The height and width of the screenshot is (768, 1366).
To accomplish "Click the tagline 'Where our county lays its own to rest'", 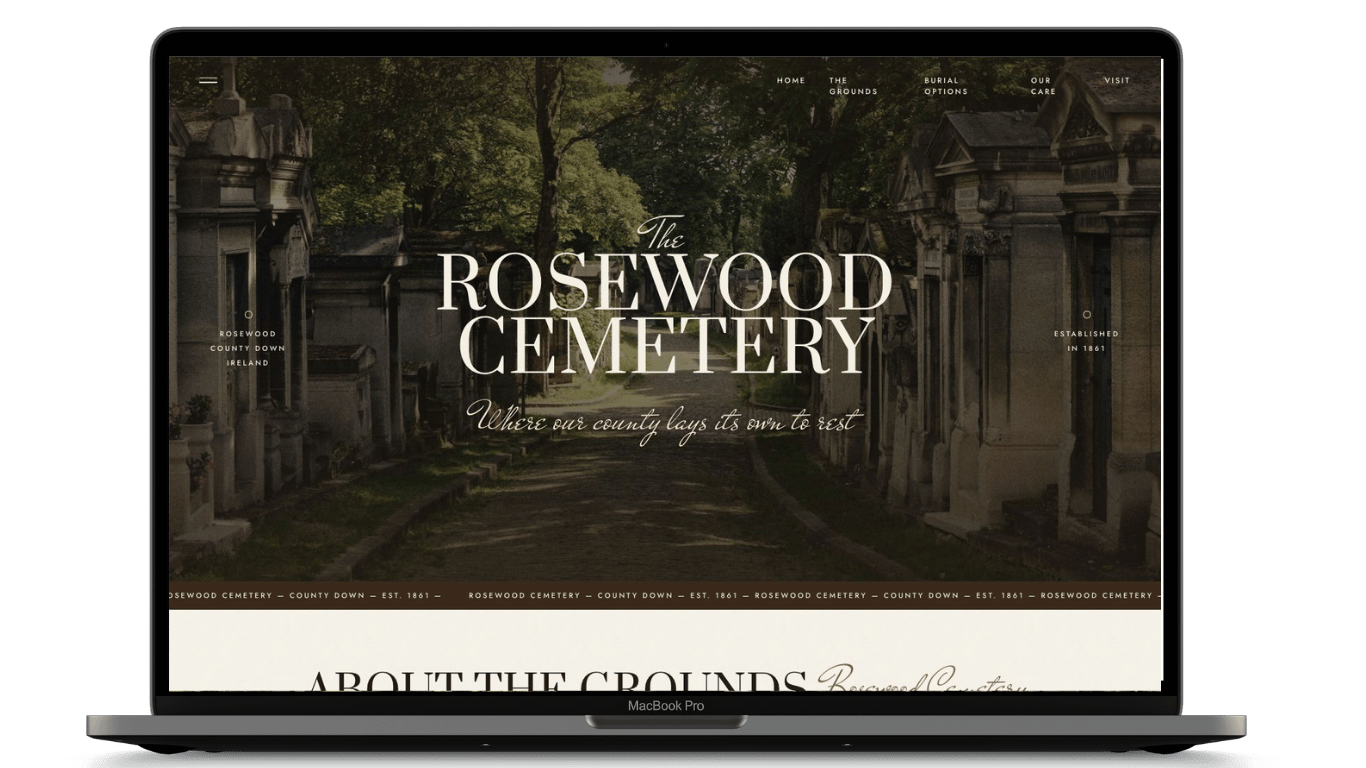I will pyautogui.click(x=662, y=420).
